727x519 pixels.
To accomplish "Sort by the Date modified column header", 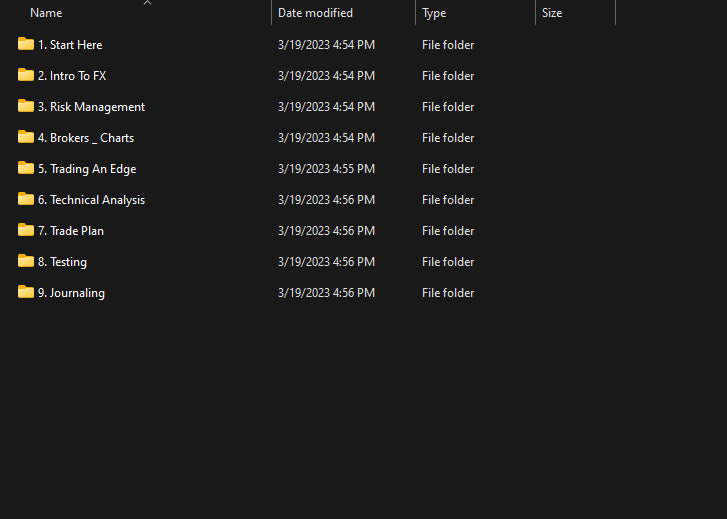I will [x=315, y=13].
